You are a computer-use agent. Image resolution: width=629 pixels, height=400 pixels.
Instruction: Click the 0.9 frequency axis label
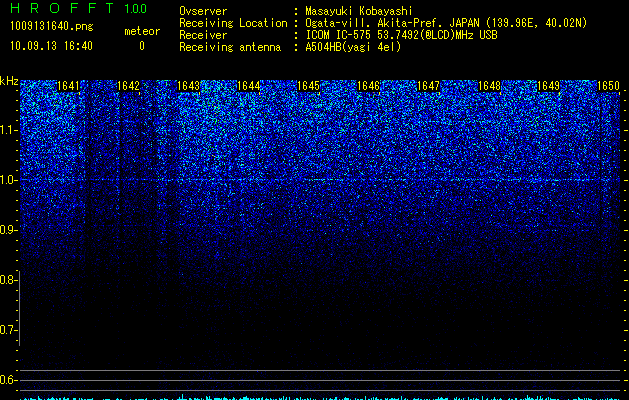tap(8, 230)
